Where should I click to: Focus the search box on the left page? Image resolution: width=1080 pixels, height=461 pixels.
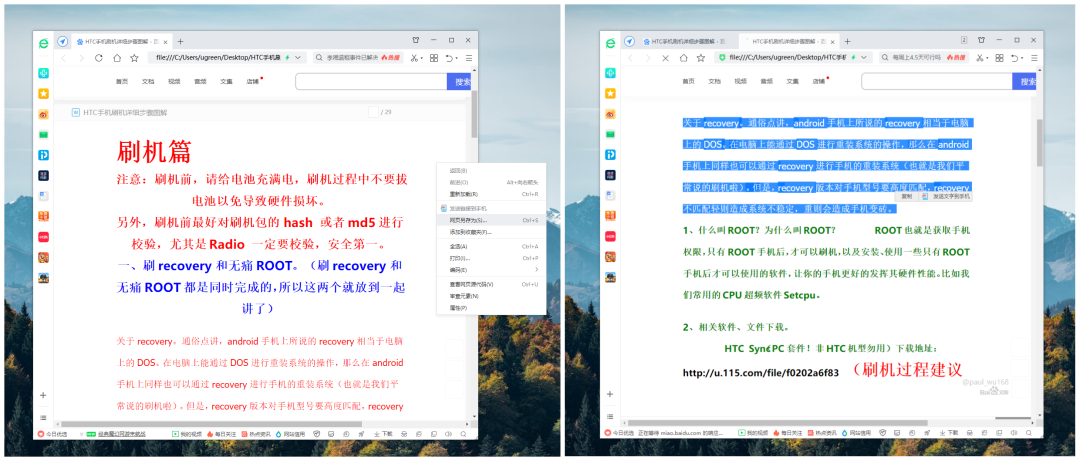click(x=371, y=81)
